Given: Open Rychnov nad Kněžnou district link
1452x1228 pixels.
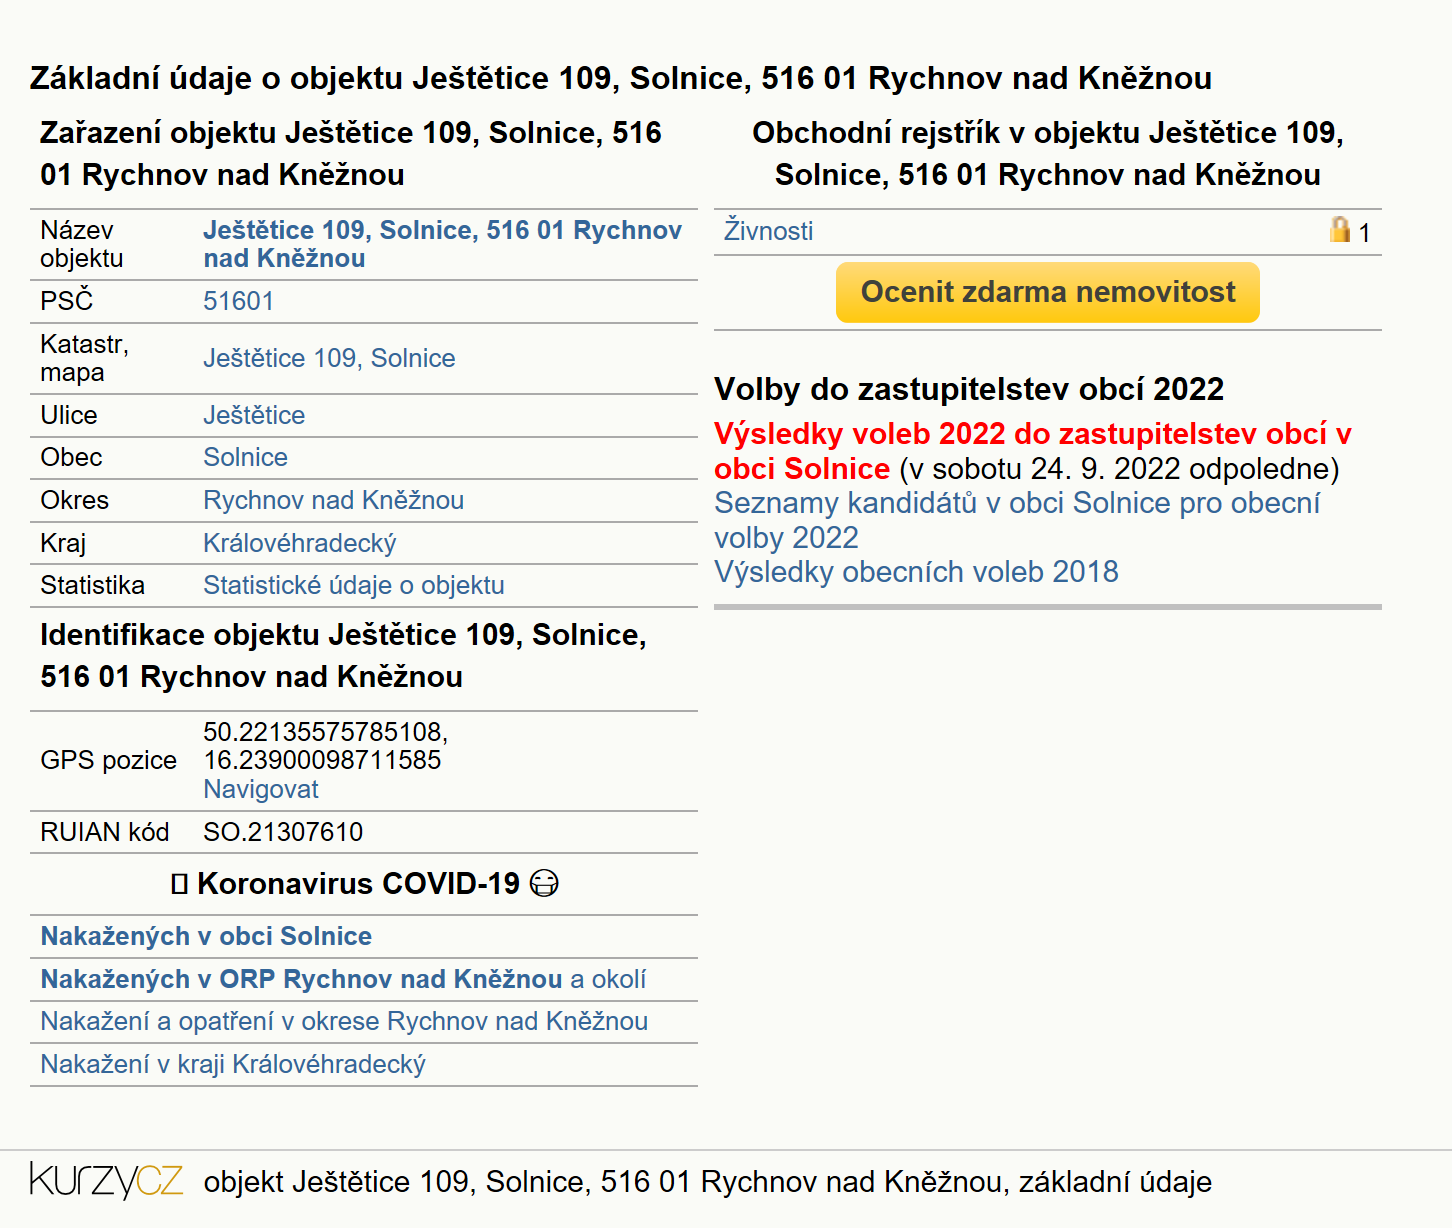Looking at the screenshot, I should coord(333,500).
